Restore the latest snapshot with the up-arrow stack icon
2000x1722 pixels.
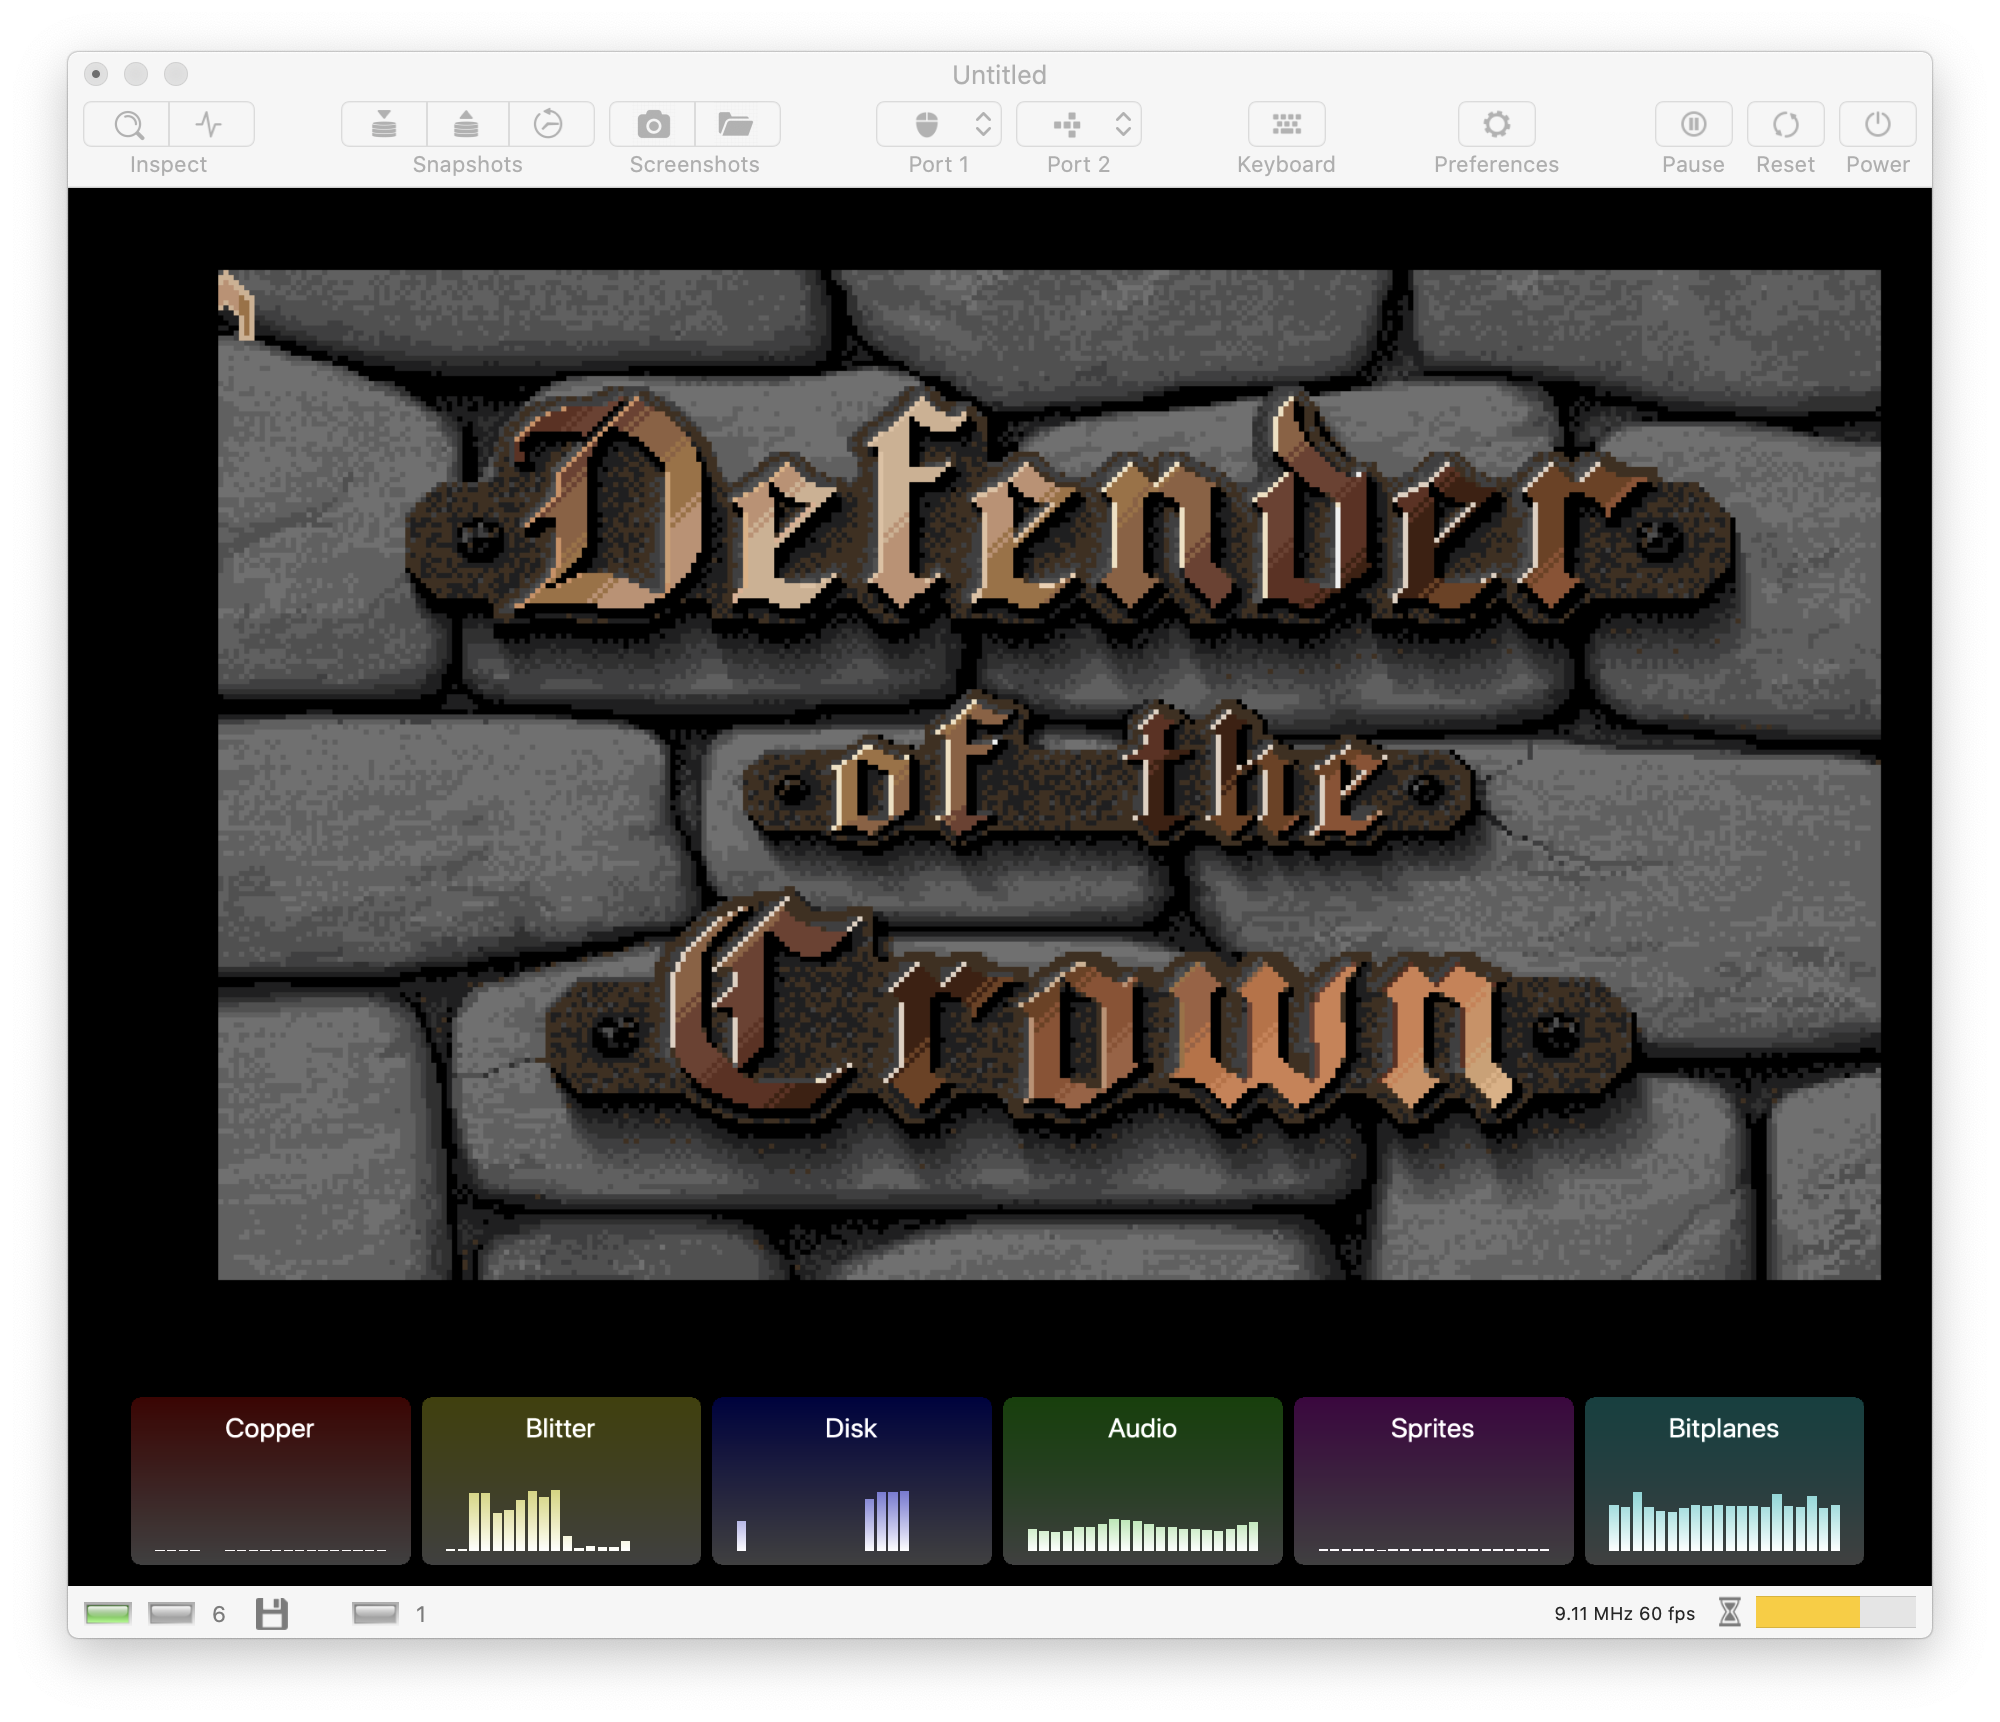467,124
